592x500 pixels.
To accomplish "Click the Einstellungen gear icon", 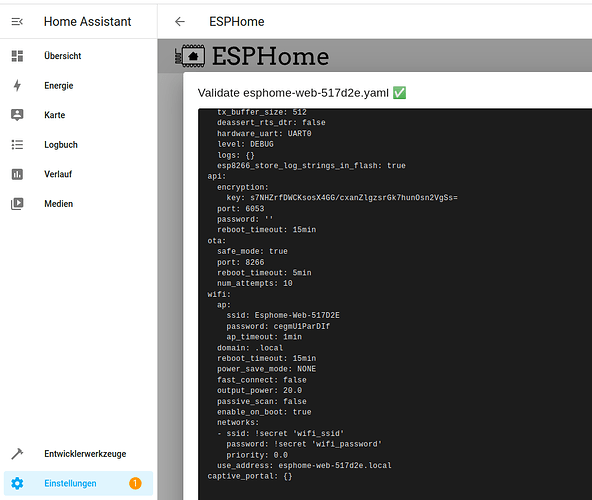I will [x=17, y=483].
